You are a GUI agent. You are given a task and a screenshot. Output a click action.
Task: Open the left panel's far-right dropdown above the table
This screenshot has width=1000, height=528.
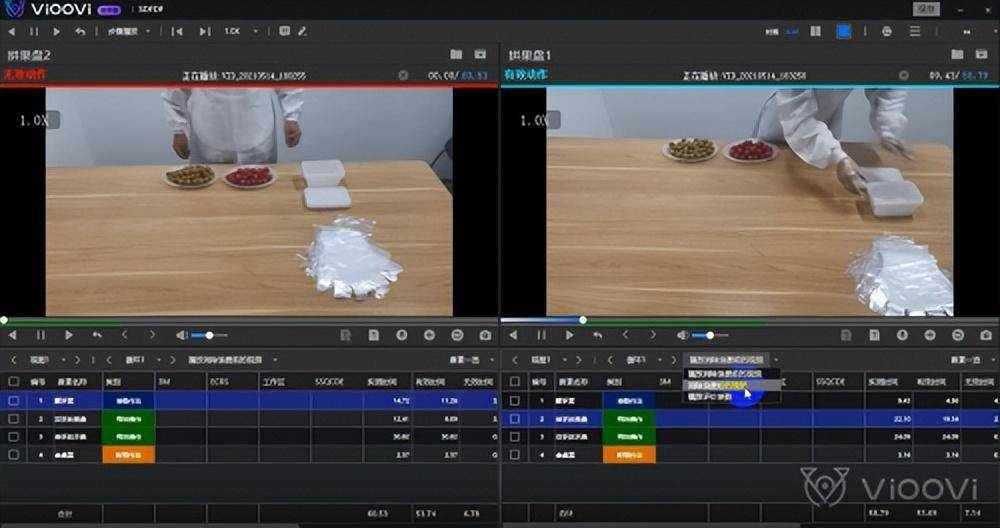pos(472,360)
